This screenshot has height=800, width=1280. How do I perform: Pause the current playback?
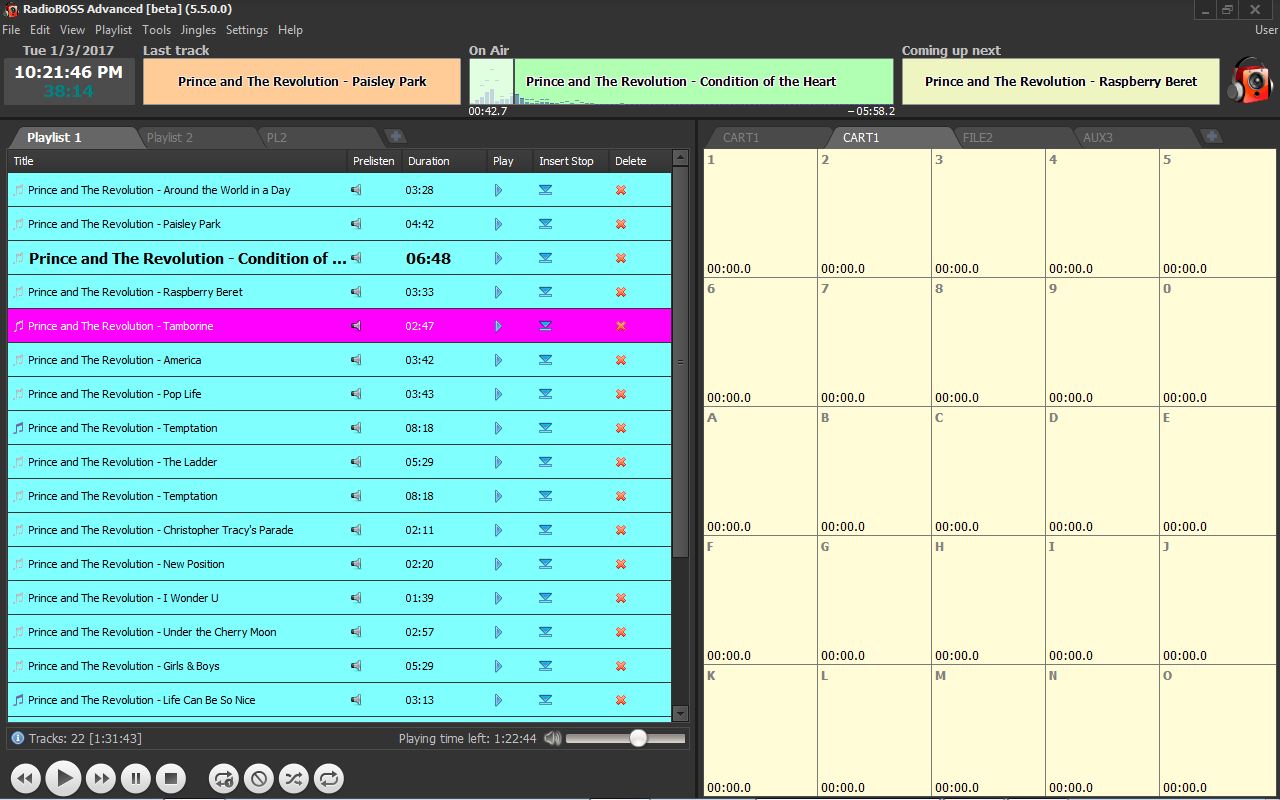click(x=135, y=777)
